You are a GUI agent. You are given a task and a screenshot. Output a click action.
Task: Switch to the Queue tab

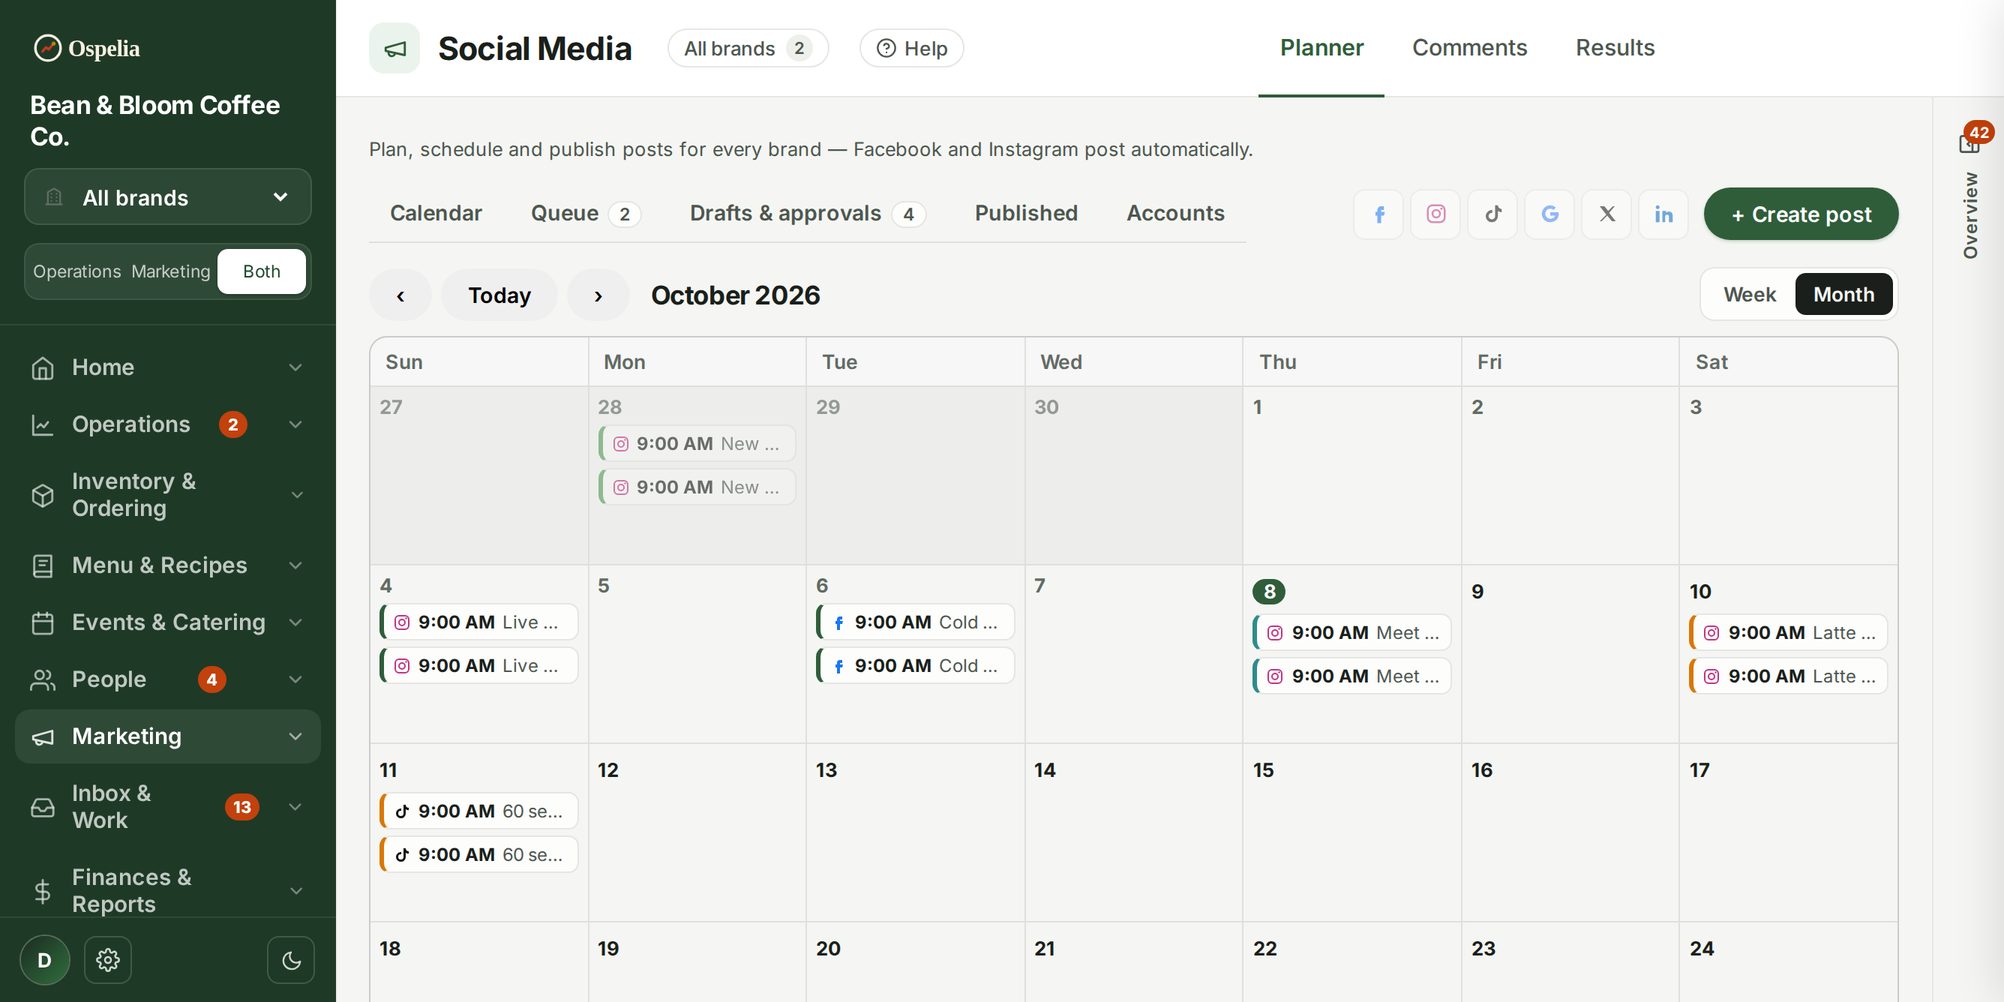[586, 214]
